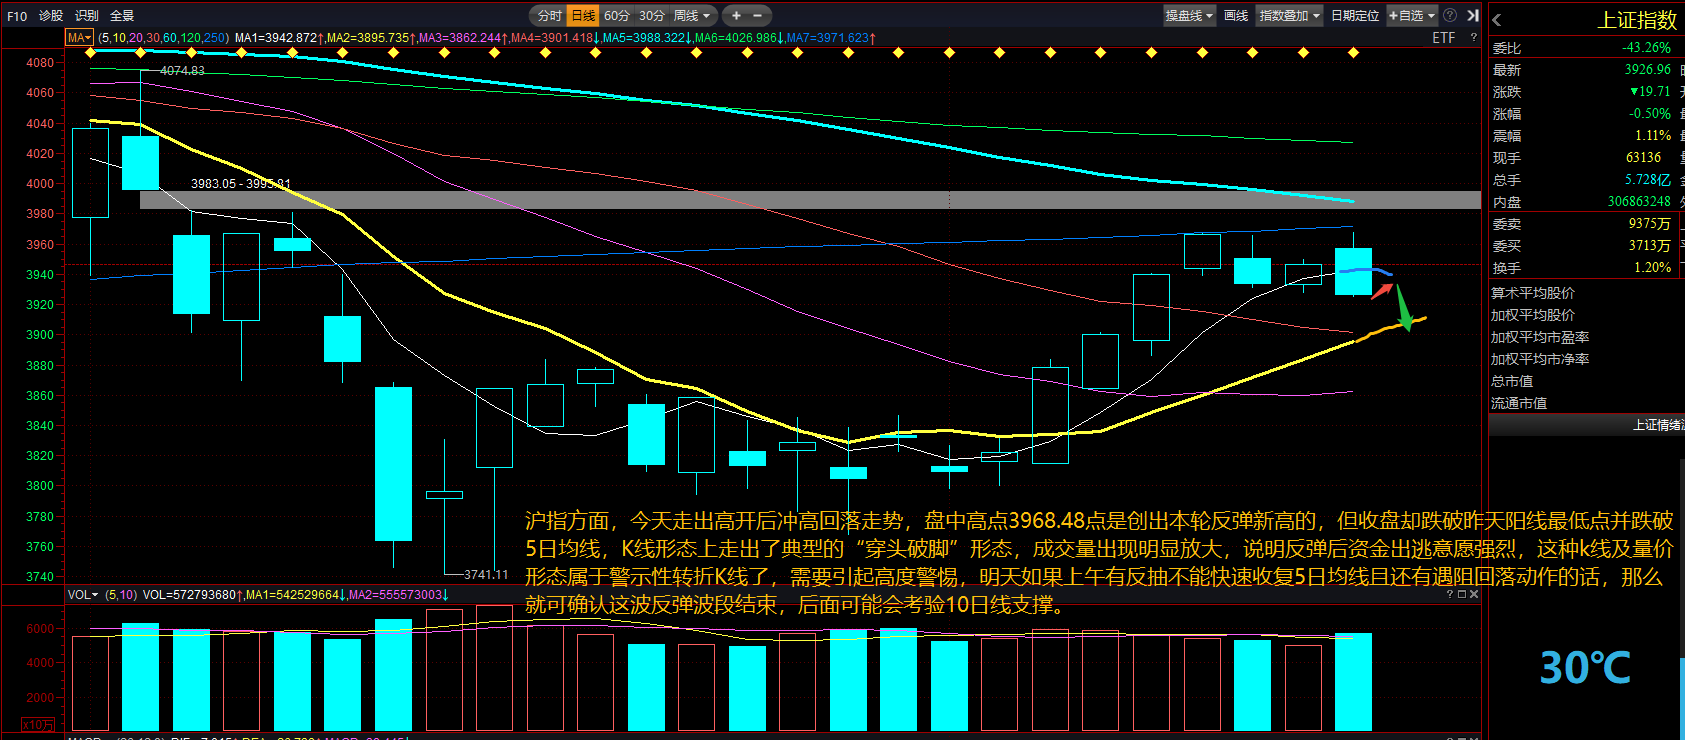Open the F10 company info page
1685x740 pixels.
coord(17,16)
